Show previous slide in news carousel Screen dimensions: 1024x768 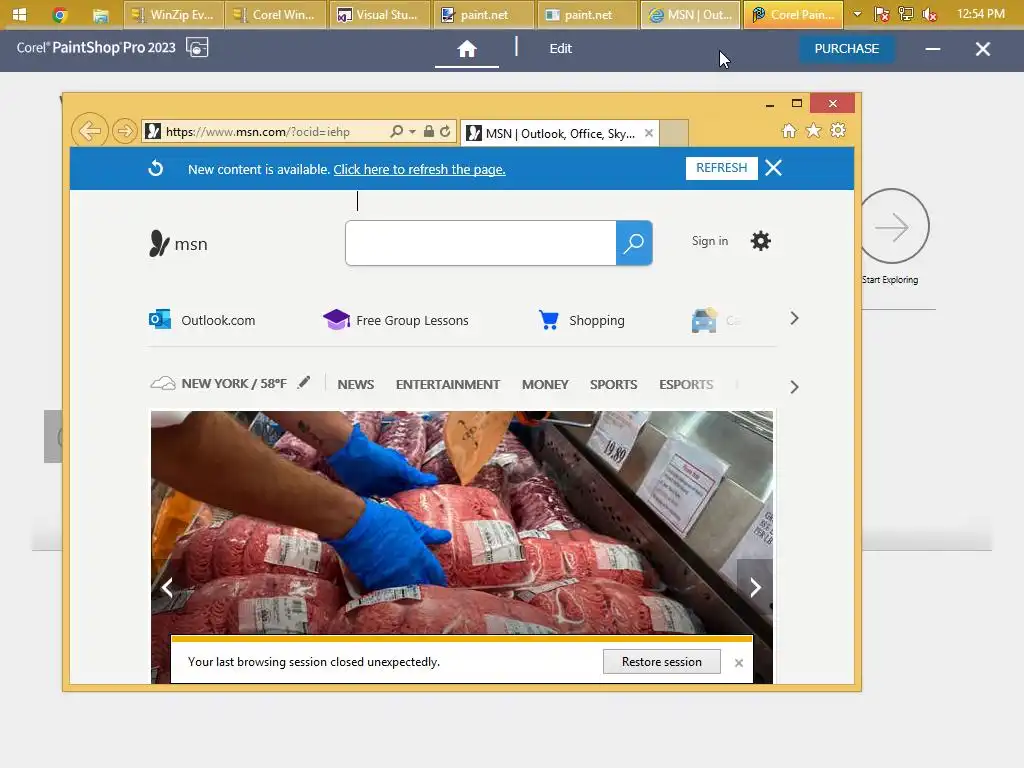click(x=167, y=588)
